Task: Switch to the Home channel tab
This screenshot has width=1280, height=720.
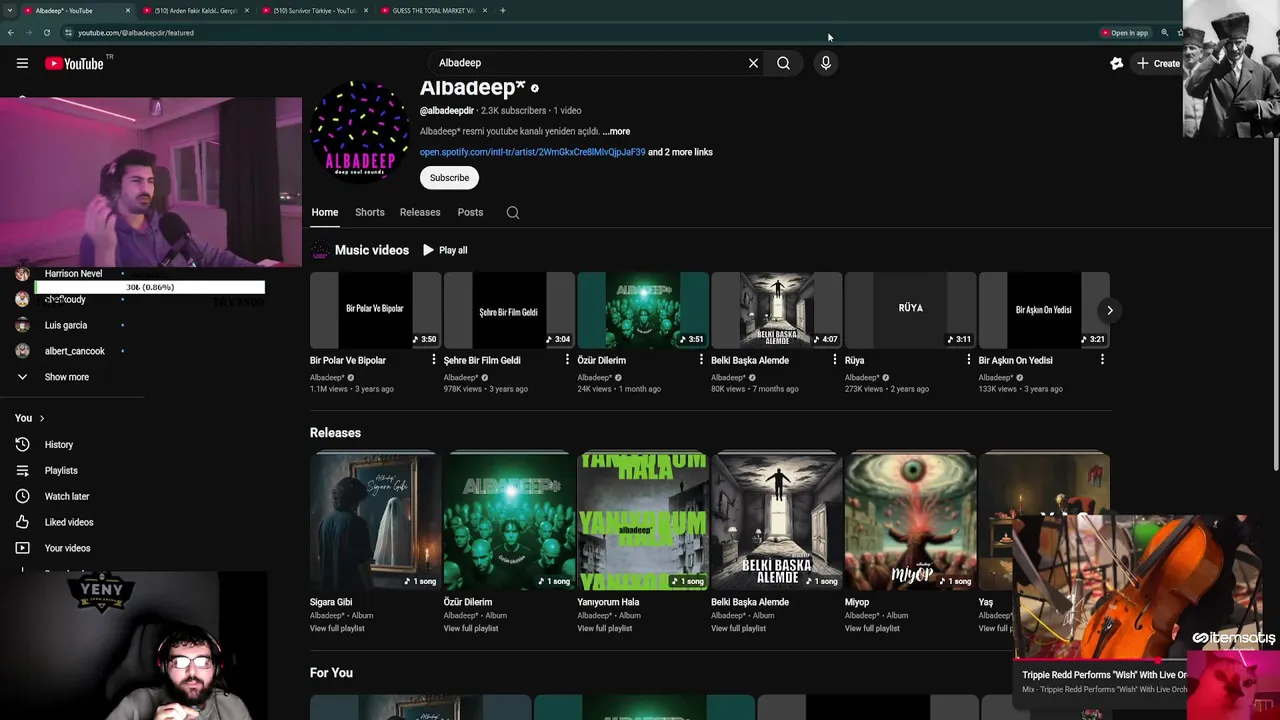Action: 324,212
